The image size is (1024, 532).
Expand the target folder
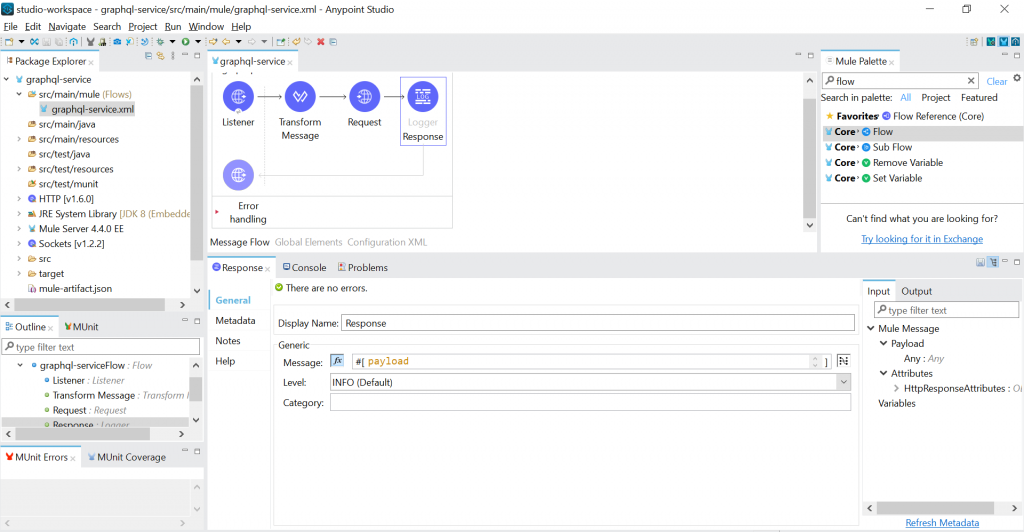[x=19, y=274]
